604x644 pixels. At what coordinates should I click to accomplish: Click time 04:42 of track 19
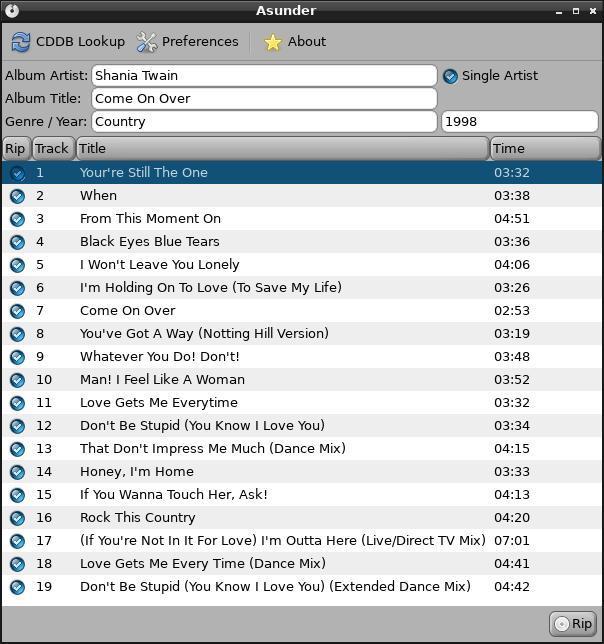pyautogui.click(x=512, y=586)
